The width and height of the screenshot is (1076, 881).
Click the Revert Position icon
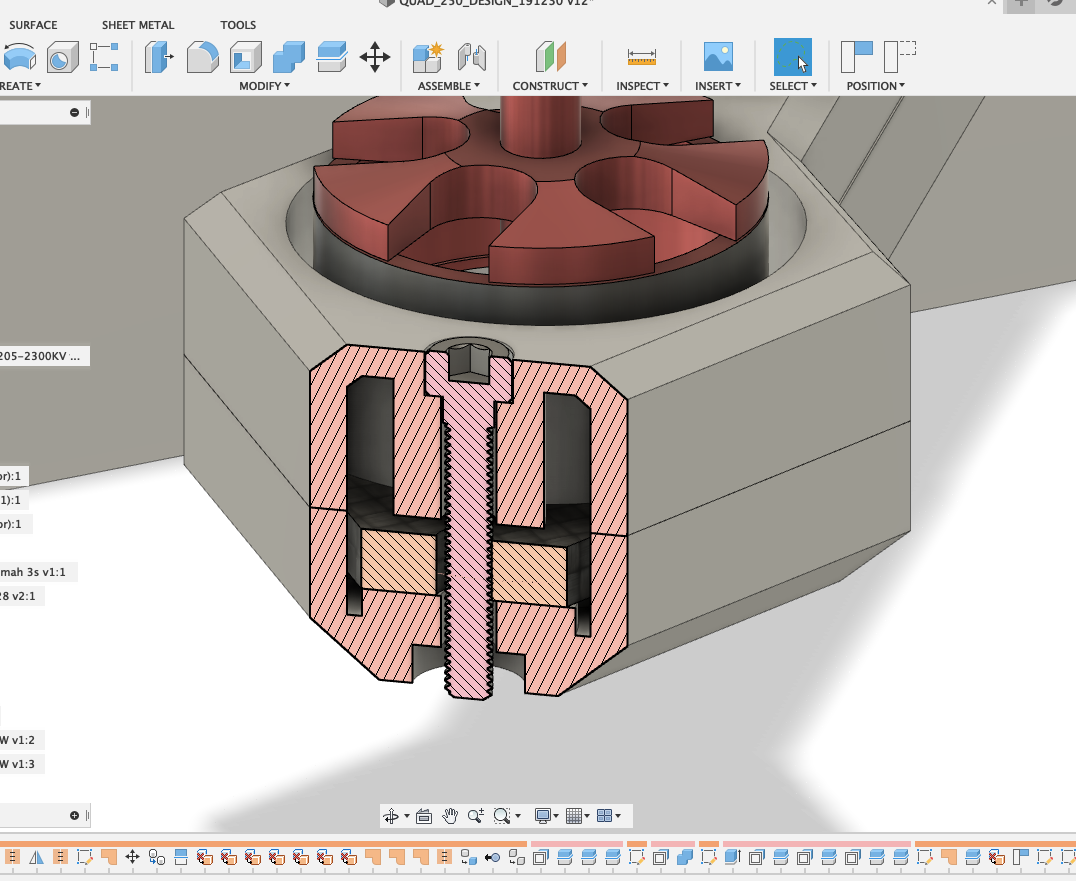coord(900,56)
